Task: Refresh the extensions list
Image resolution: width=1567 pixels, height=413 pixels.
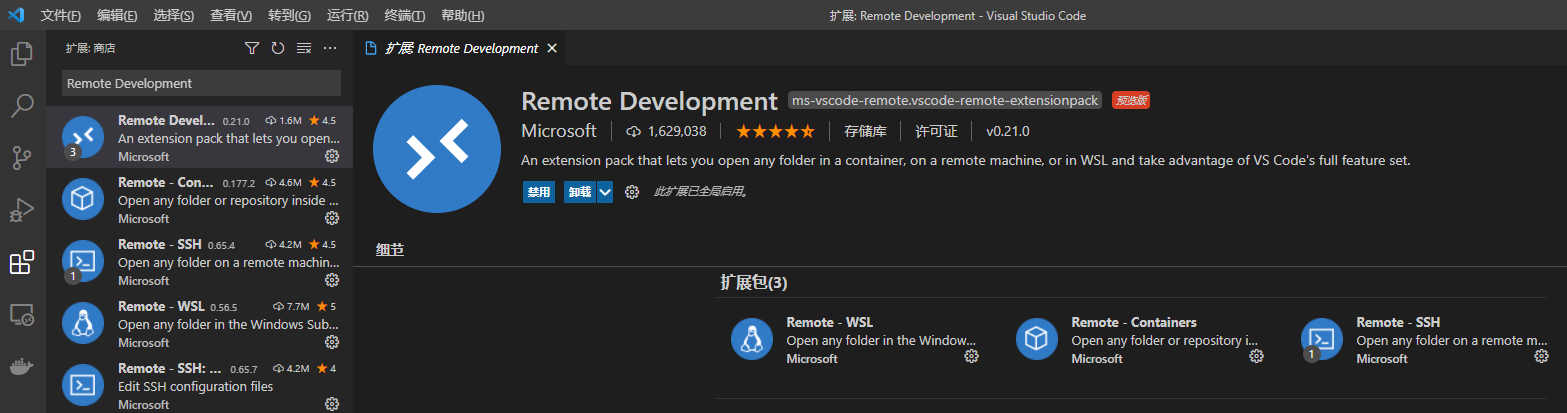Action: [278, 48]
